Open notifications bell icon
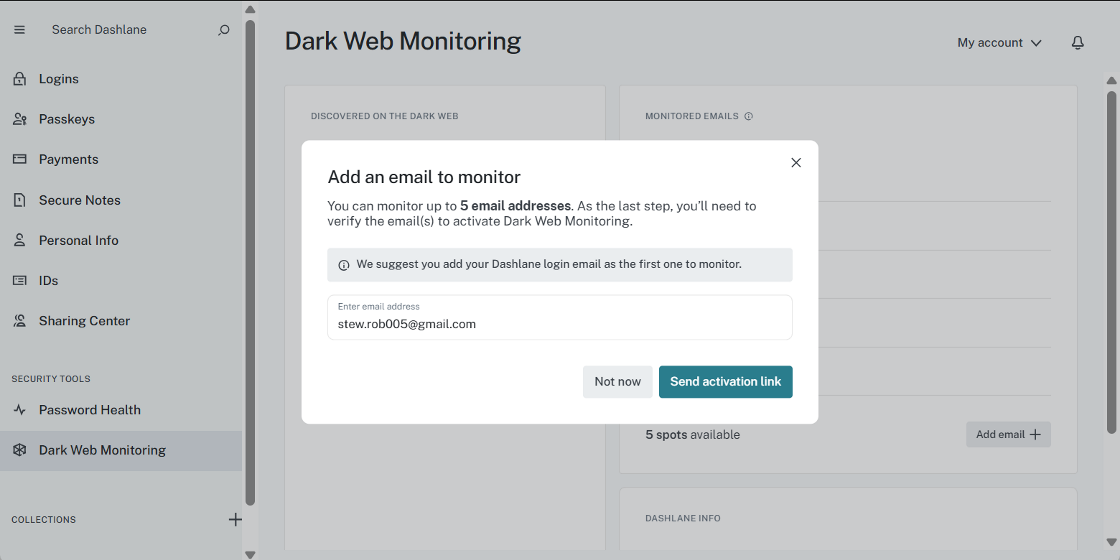The height and width of the screenshot is (560, 1120). pos(1077,43)
